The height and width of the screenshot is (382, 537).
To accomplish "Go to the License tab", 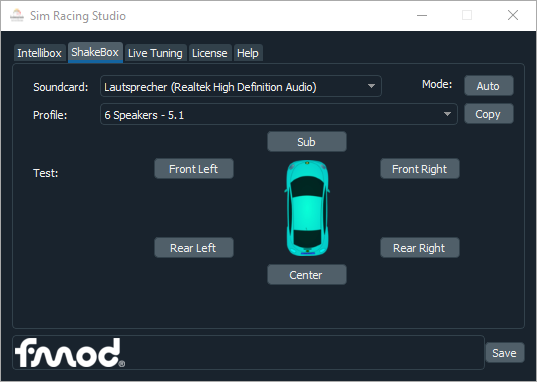I will [x=210, y=53].
